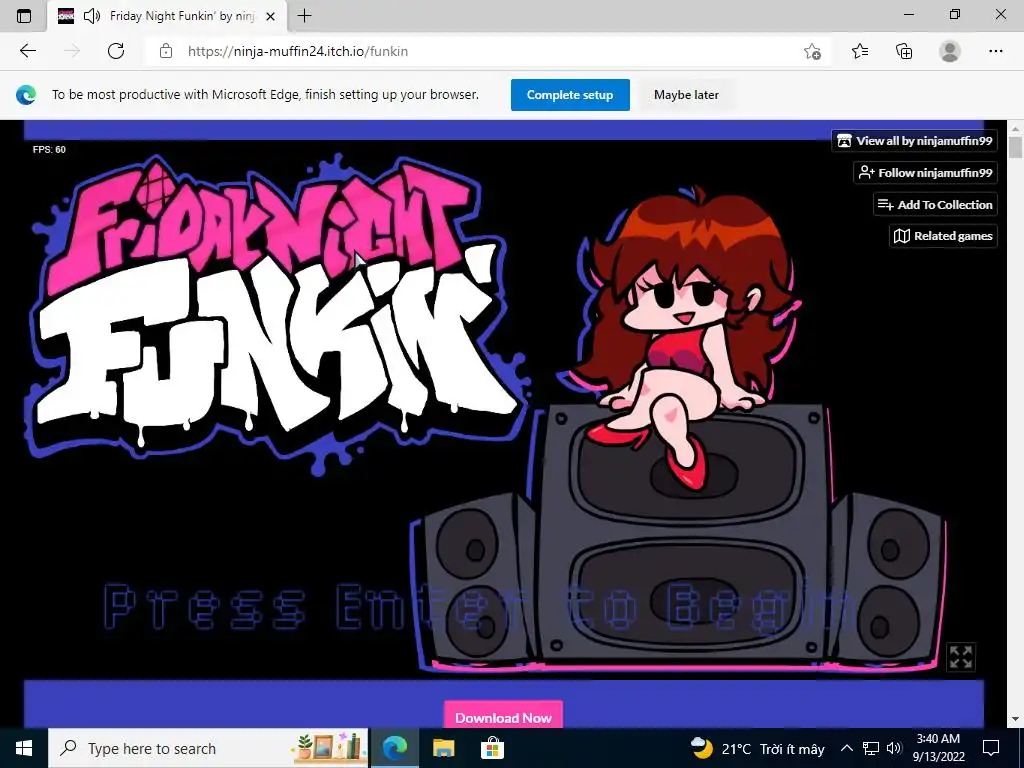Screen dimensions: 1024x768
Task: Click the page vertical scrollbar thumb
Action: [x=1015, y=146]
